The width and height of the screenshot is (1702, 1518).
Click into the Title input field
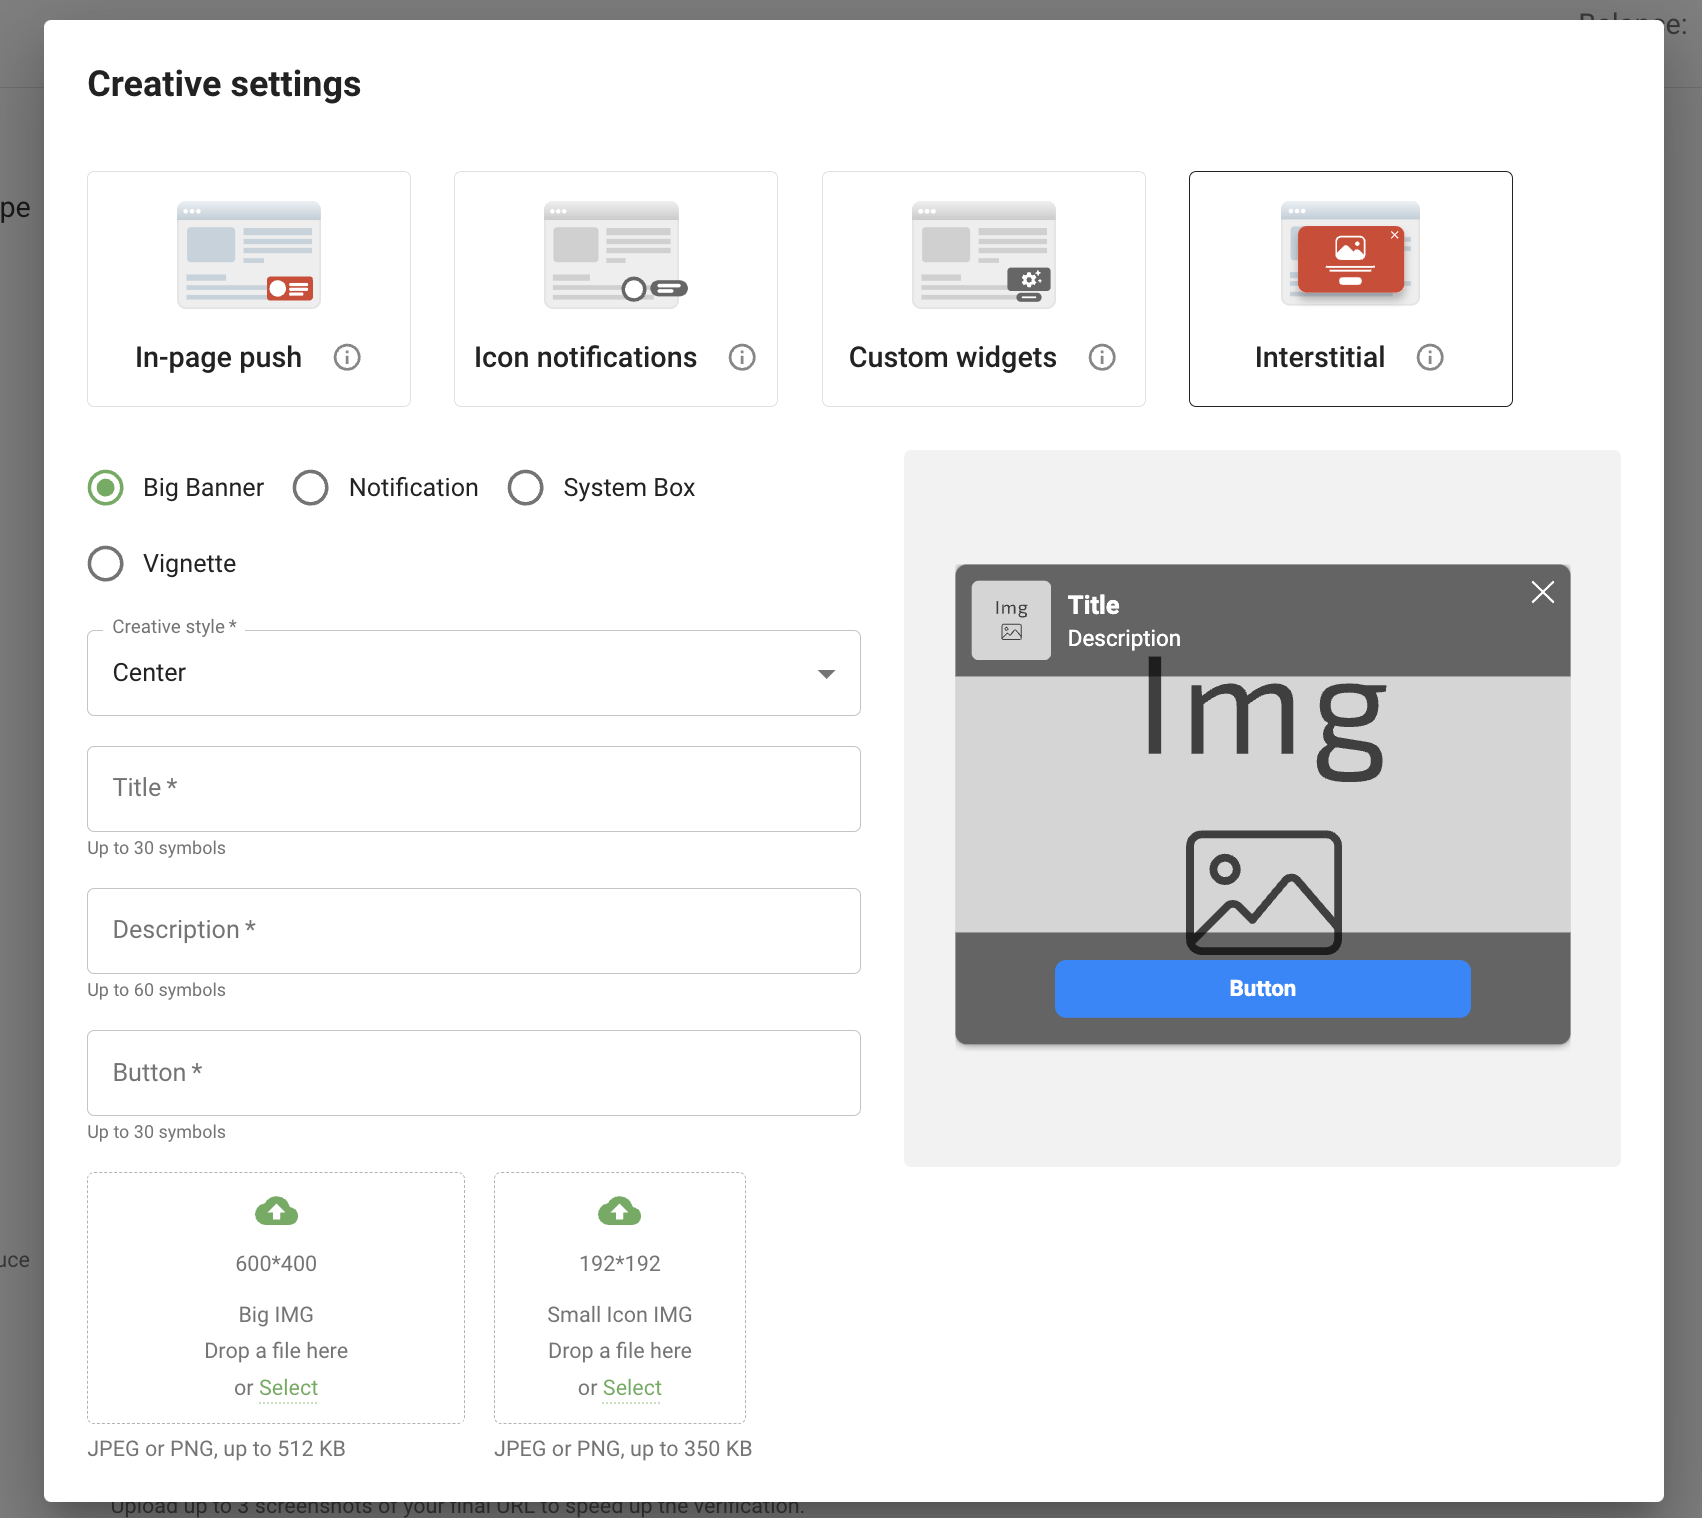point(473,789)
